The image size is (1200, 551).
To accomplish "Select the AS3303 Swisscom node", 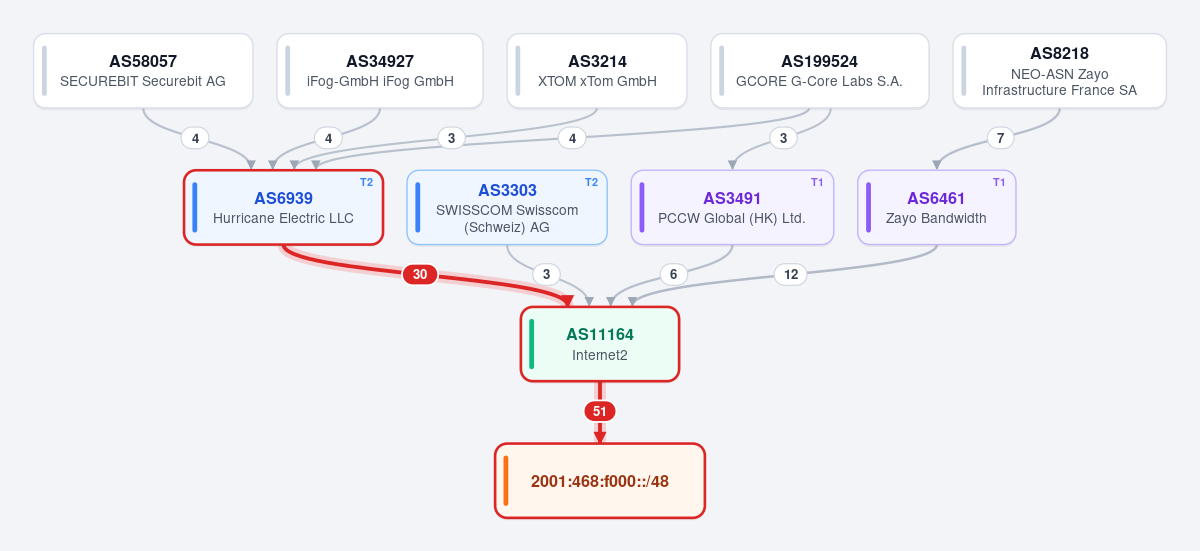I will 507,207.
